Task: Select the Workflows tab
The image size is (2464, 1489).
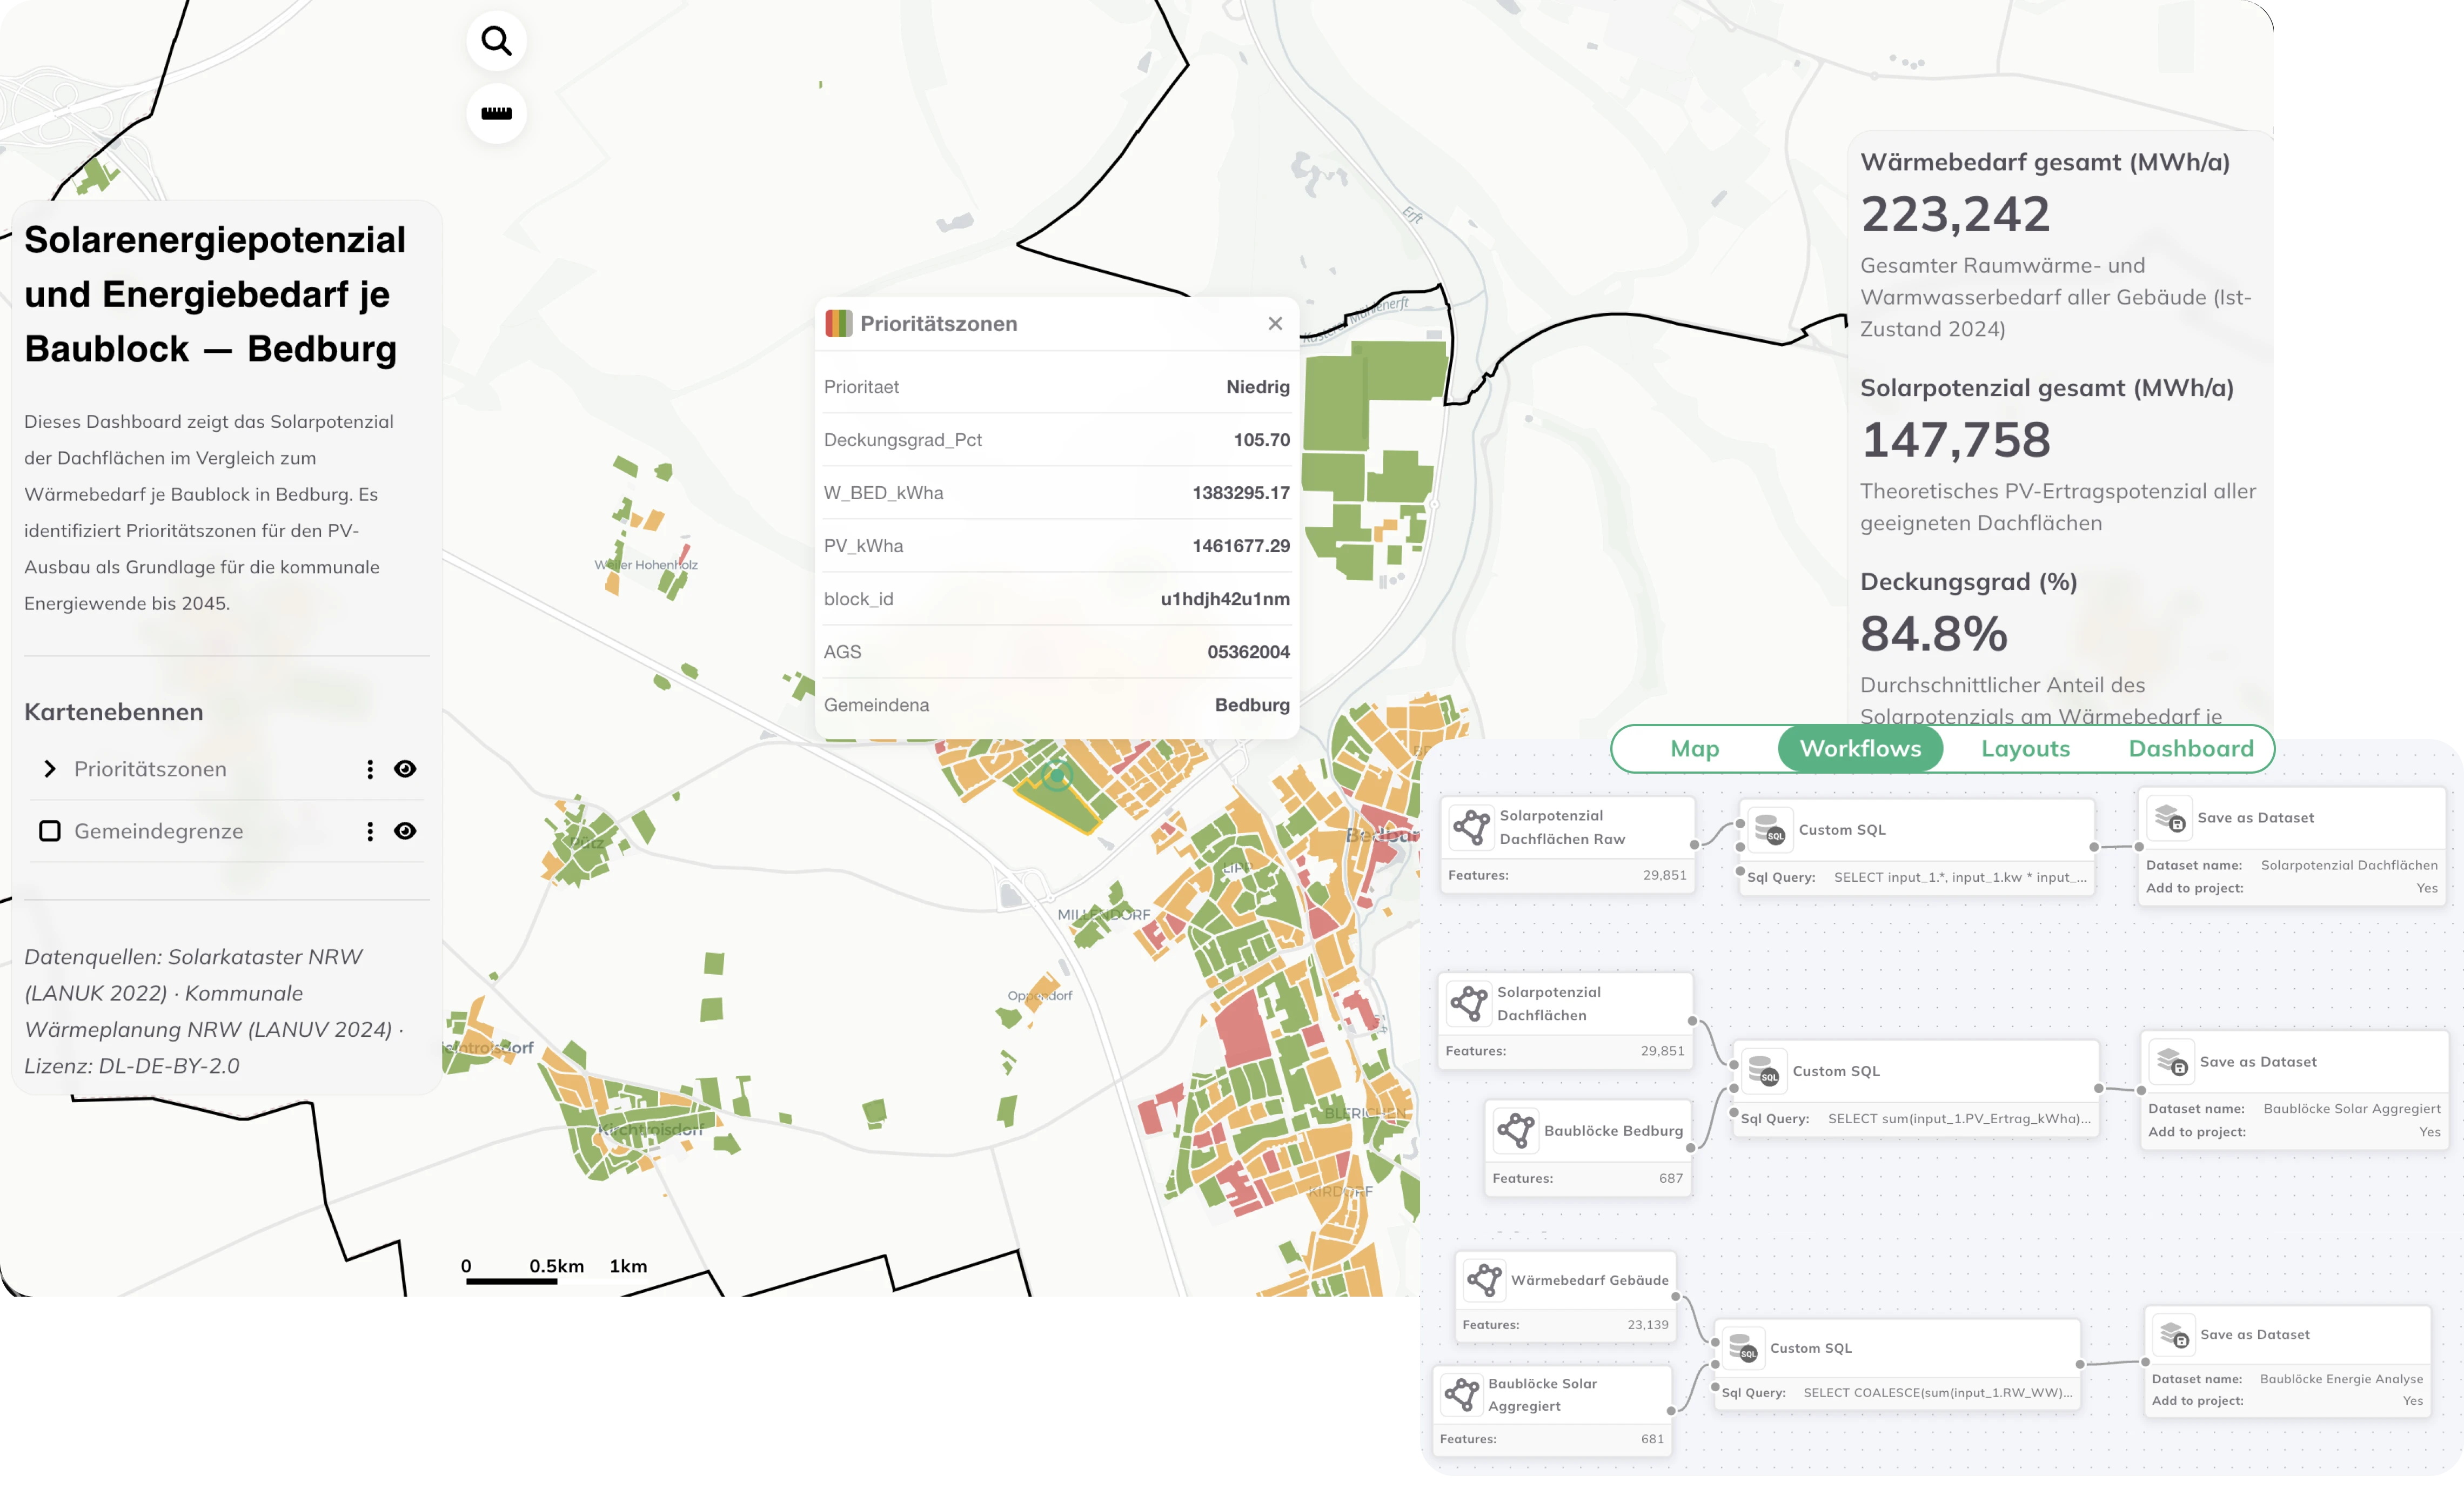Action: (x=1860, y=748)
